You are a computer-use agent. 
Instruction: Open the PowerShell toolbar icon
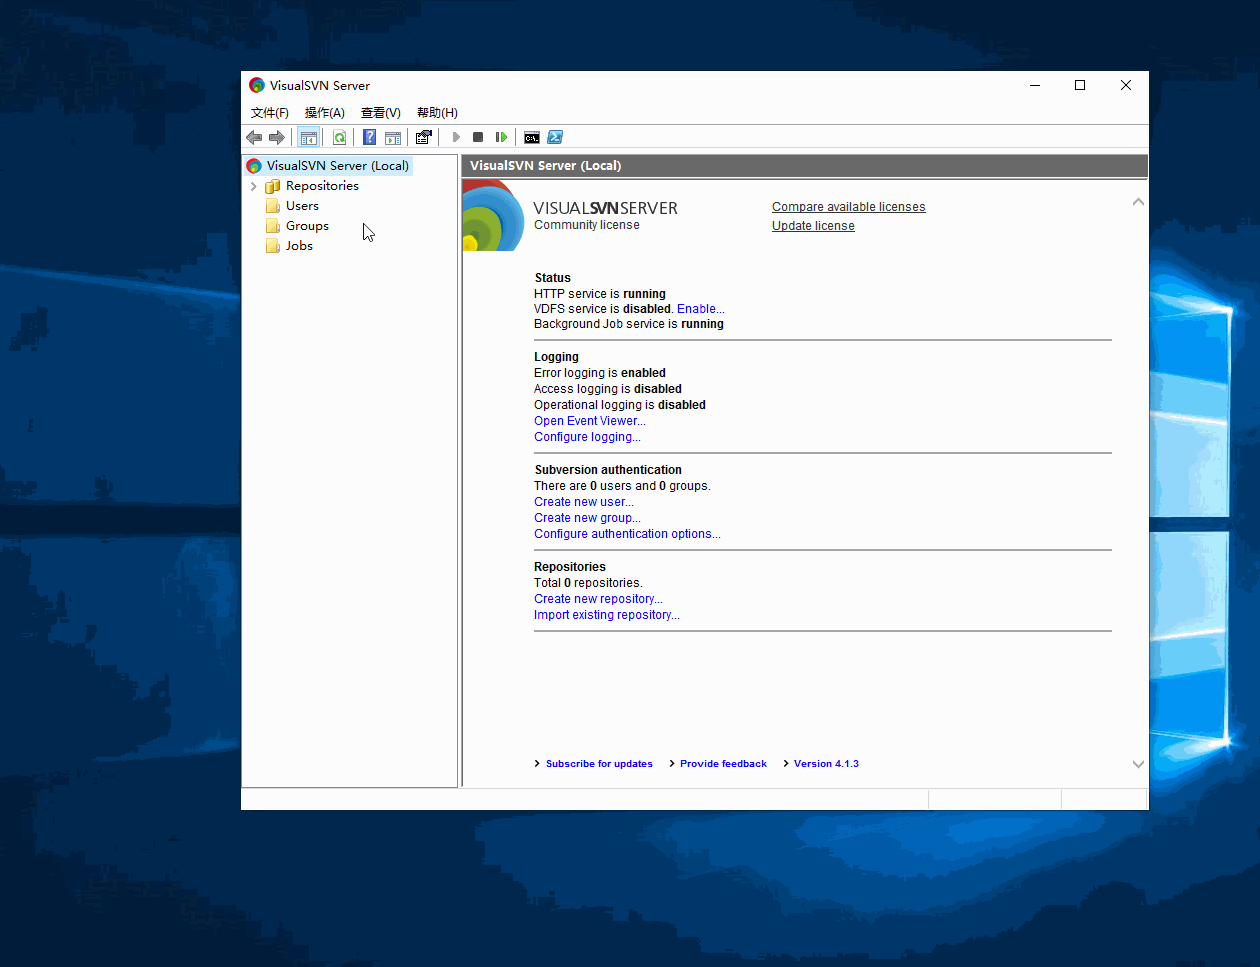(555, 137)
